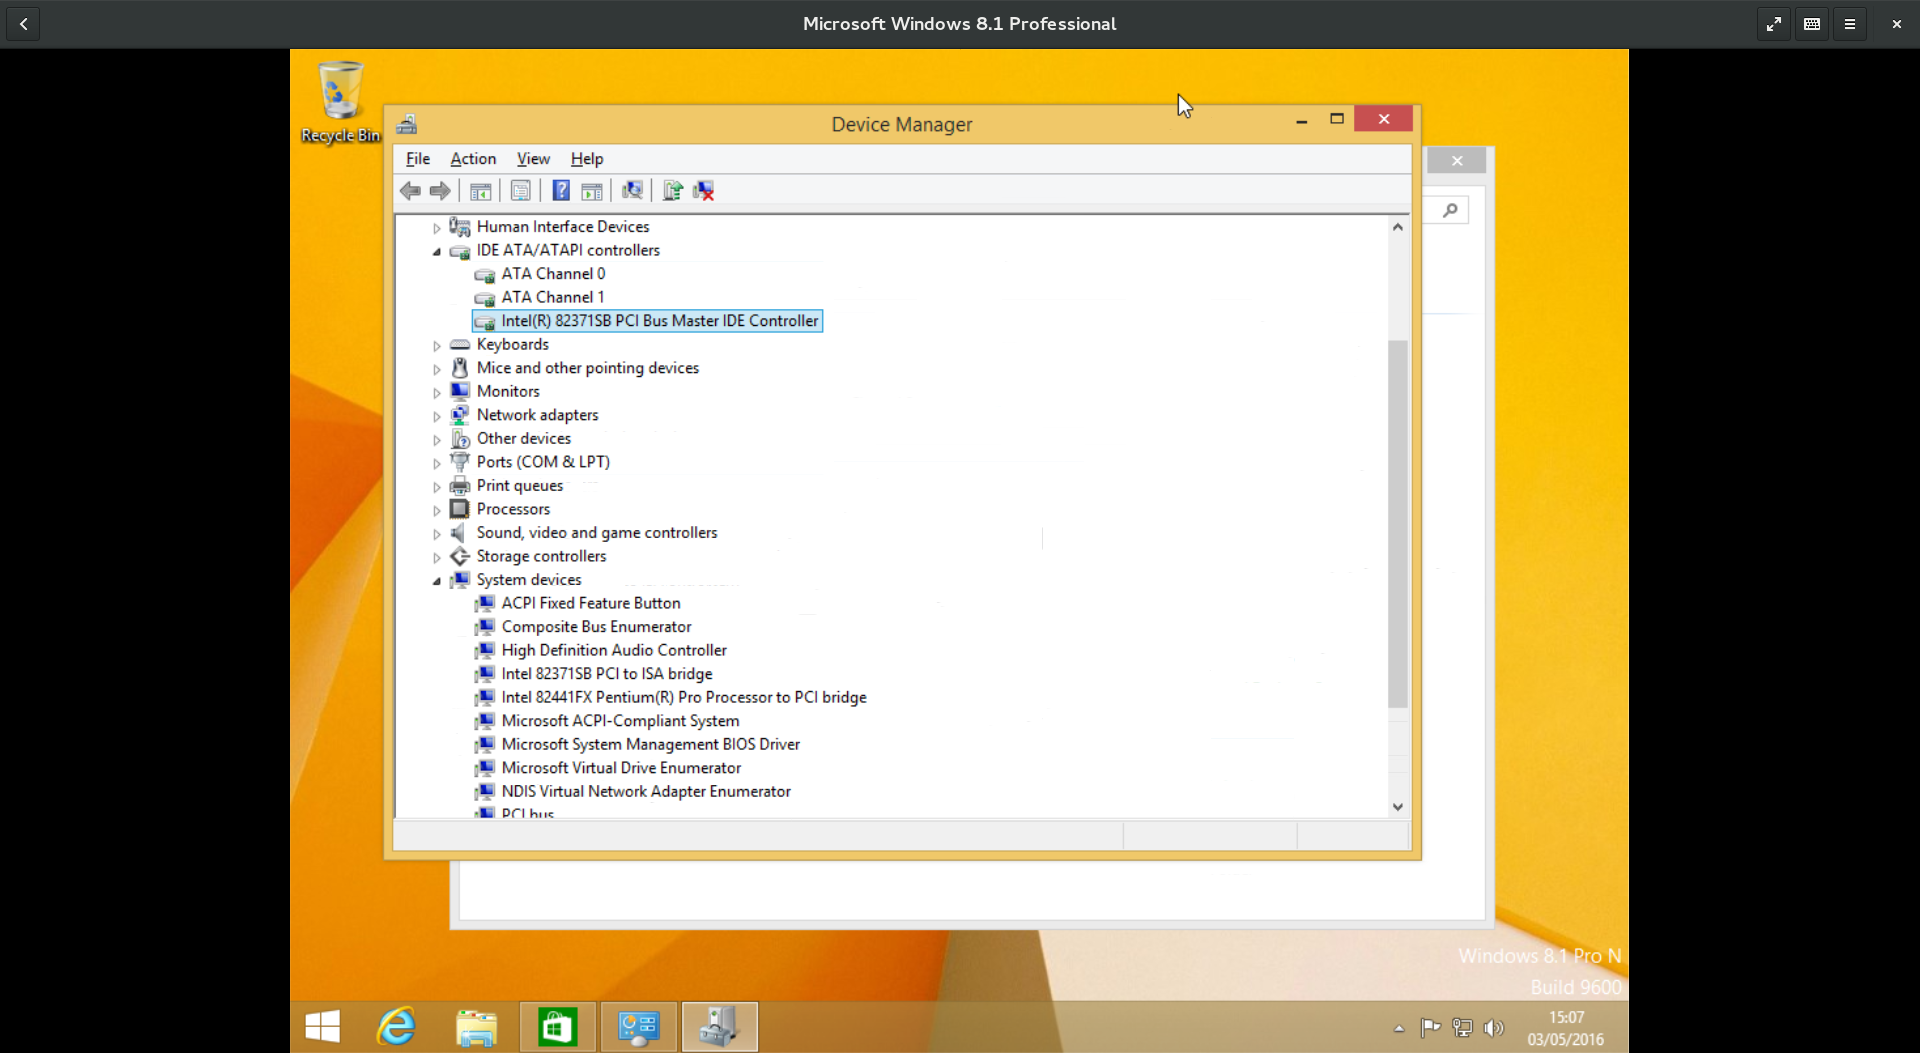
Task: Click the Back arrow in Device Manager toolbar
Action: click(x=410, y=191)
